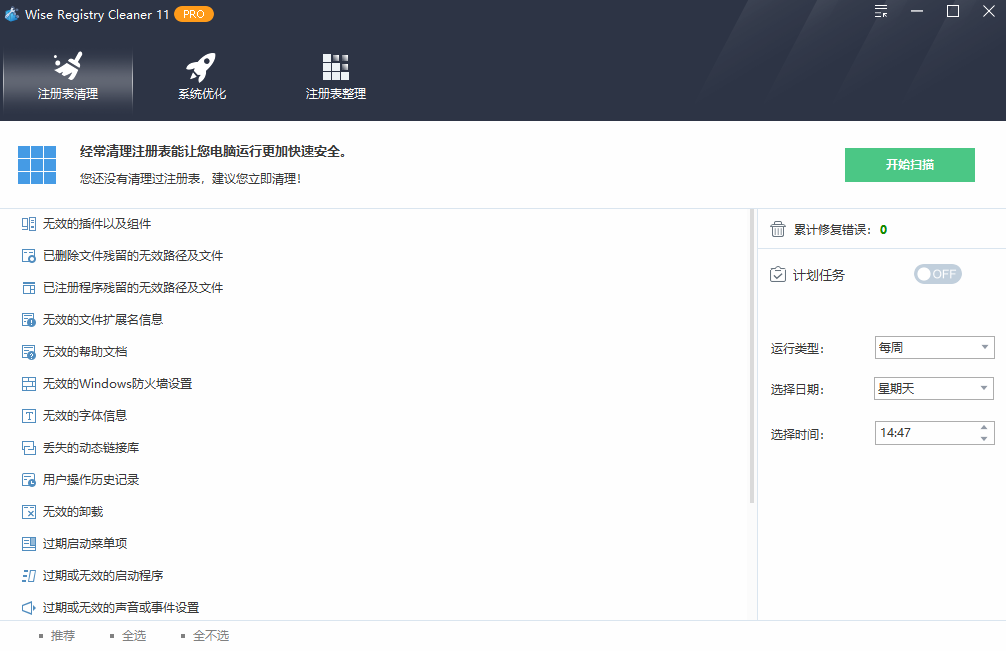Click the 丢失的动态链接库 icon
Viewport: 1006px width, 651px height.
pos(27,447)
